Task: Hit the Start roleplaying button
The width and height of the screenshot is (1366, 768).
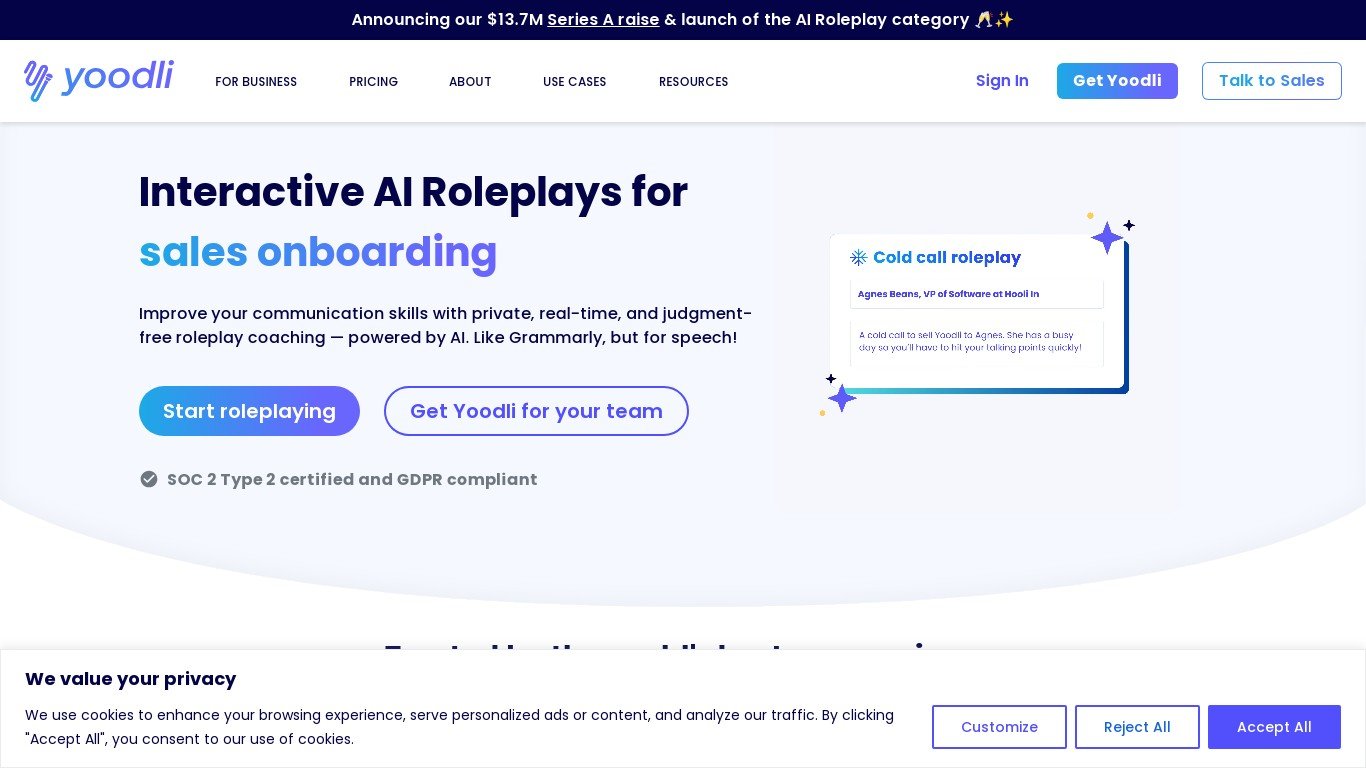Action: click(x=249, y=411)
